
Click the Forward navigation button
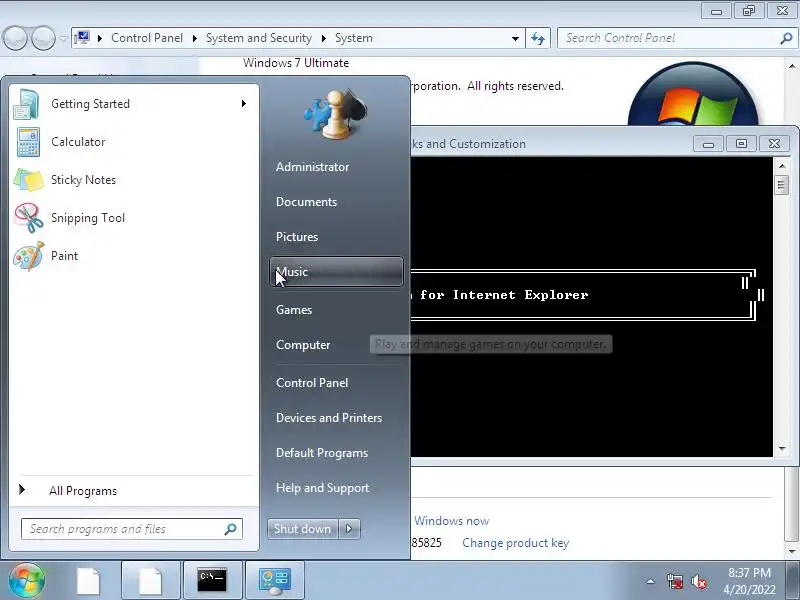(43, 38)
